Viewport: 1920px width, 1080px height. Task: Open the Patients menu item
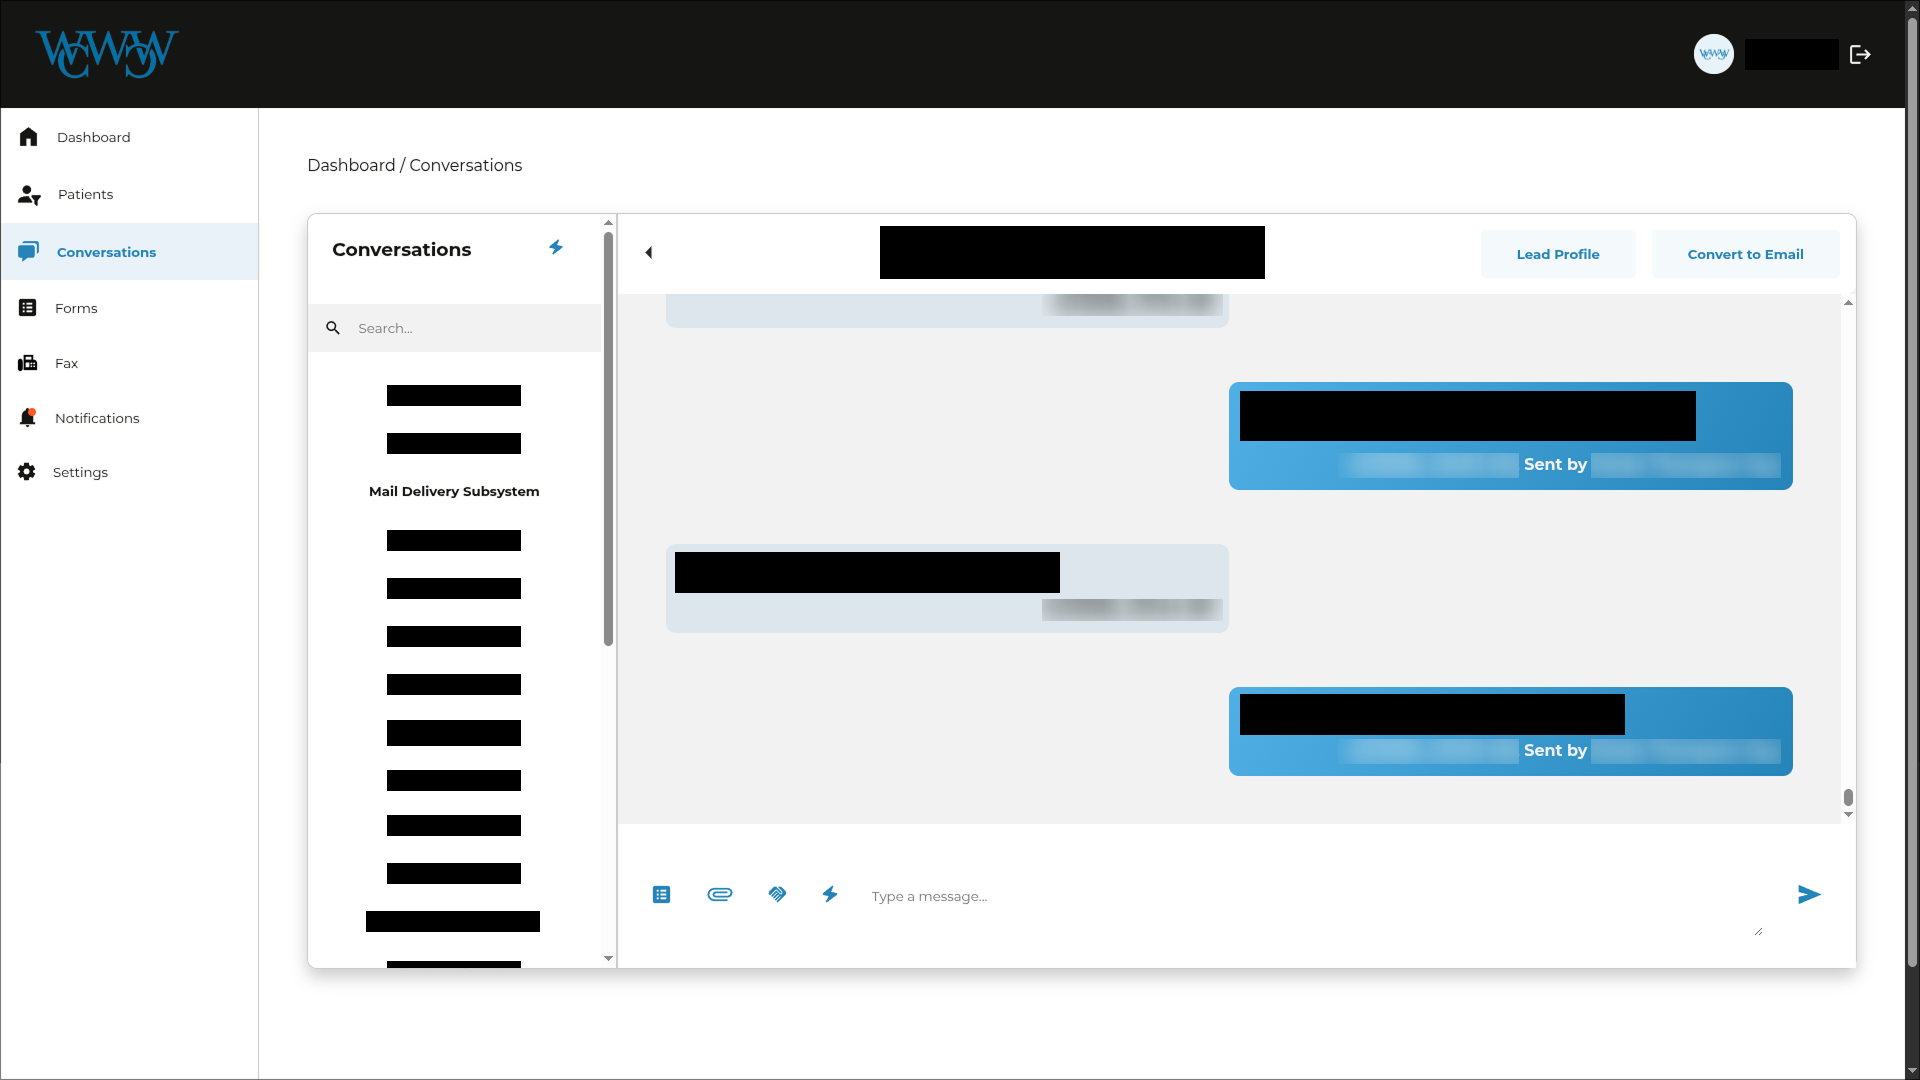coord(85,195)
